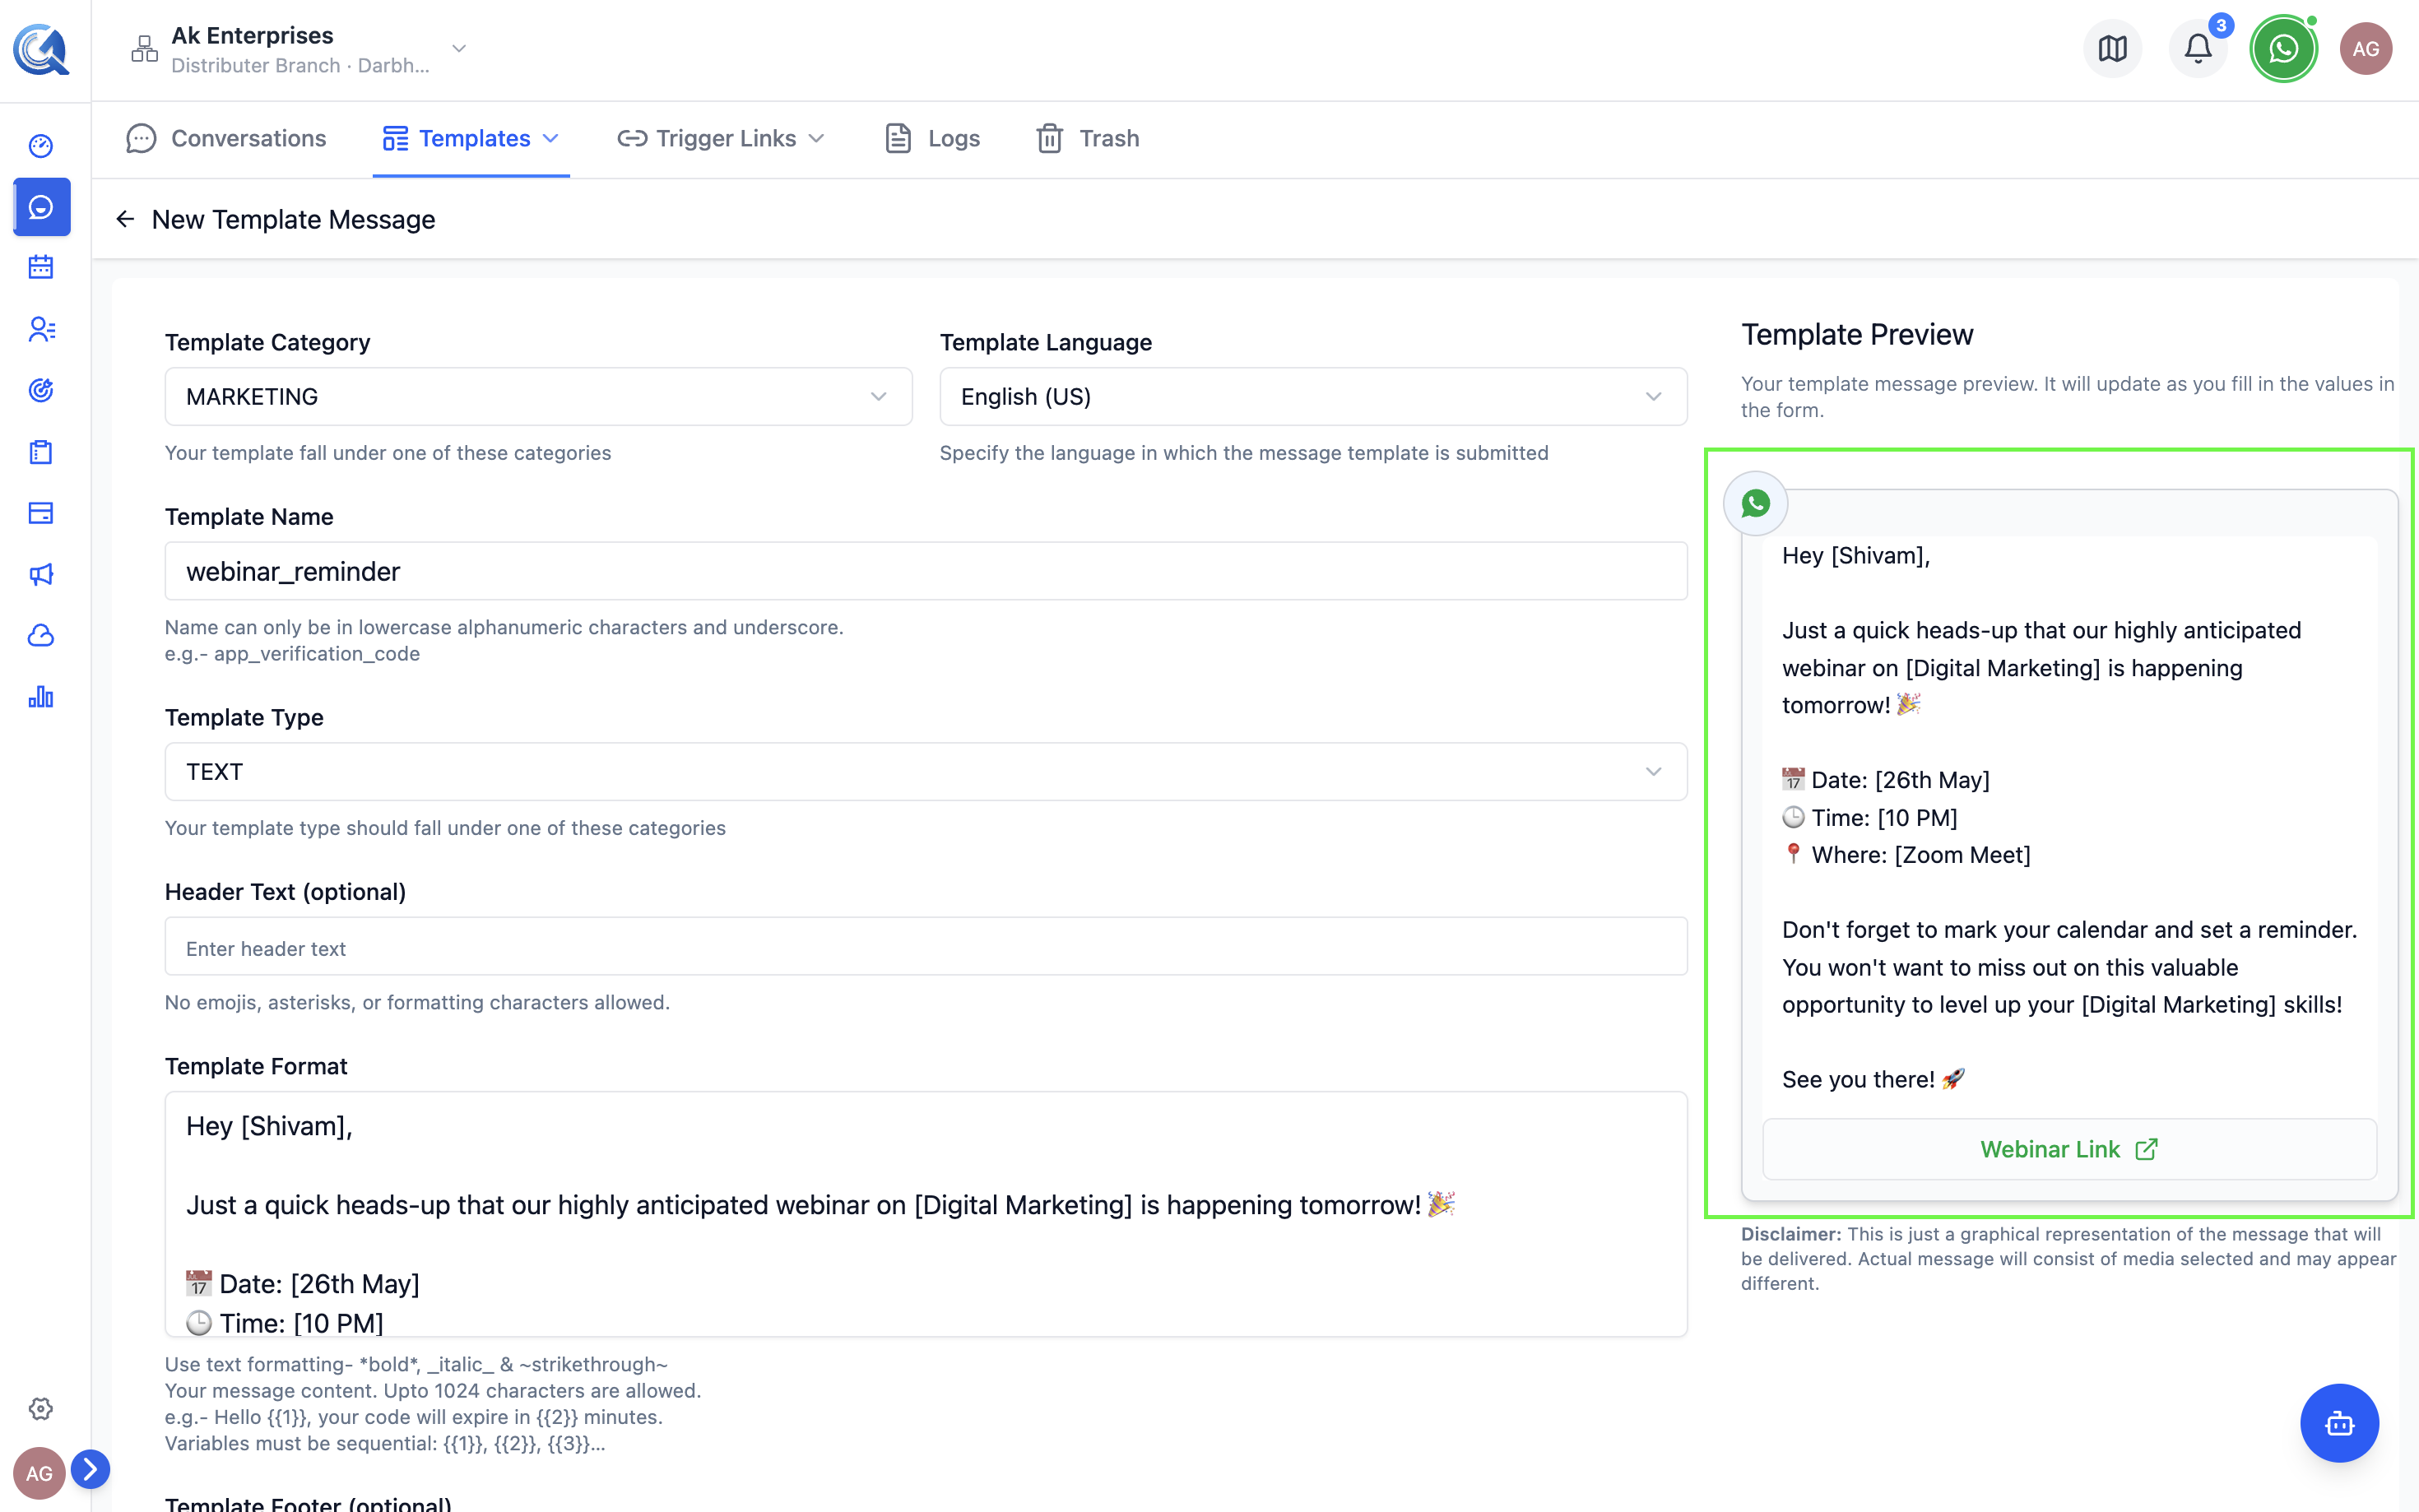
Task: Switch to the Conversations tab
Action: [x=226, y=138]
